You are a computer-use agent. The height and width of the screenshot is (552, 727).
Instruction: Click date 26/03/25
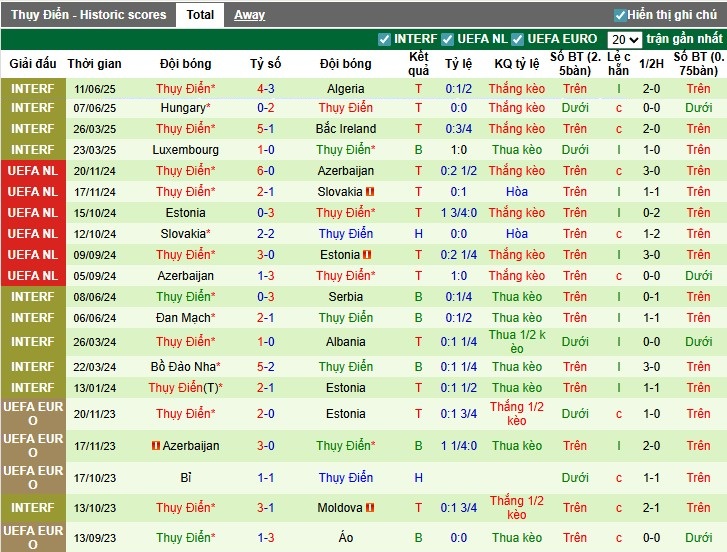coord(95,129)
